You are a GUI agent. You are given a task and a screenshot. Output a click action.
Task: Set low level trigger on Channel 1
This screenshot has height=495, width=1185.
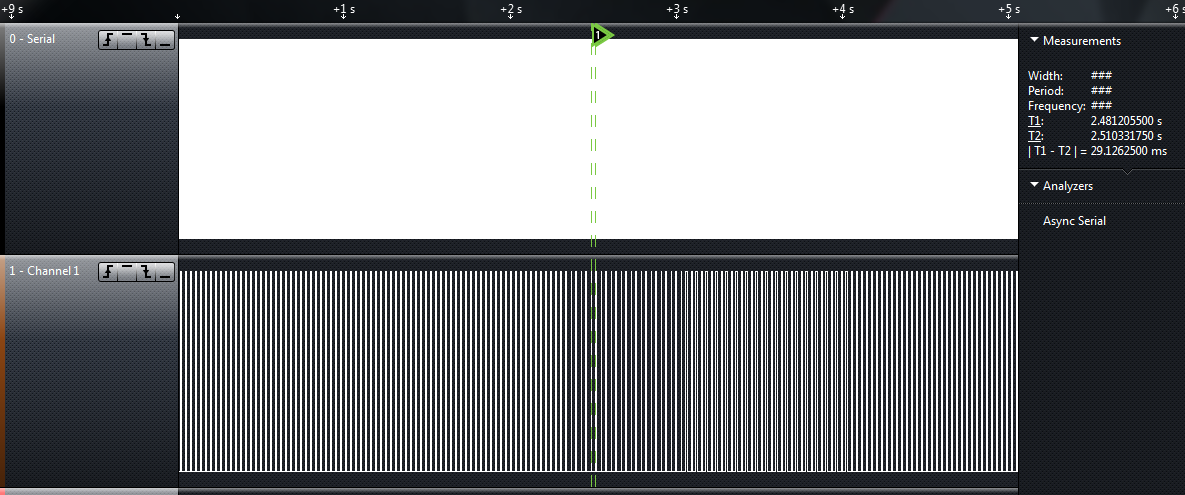pos(165,271)
